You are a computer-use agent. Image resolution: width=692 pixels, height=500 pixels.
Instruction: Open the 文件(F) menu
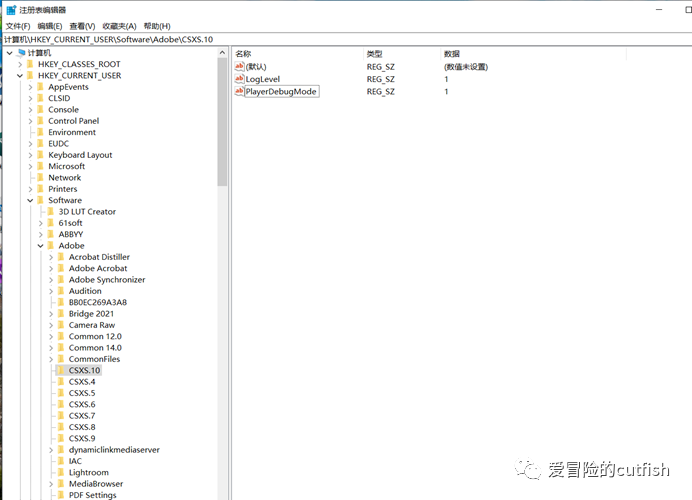point(18,26)
